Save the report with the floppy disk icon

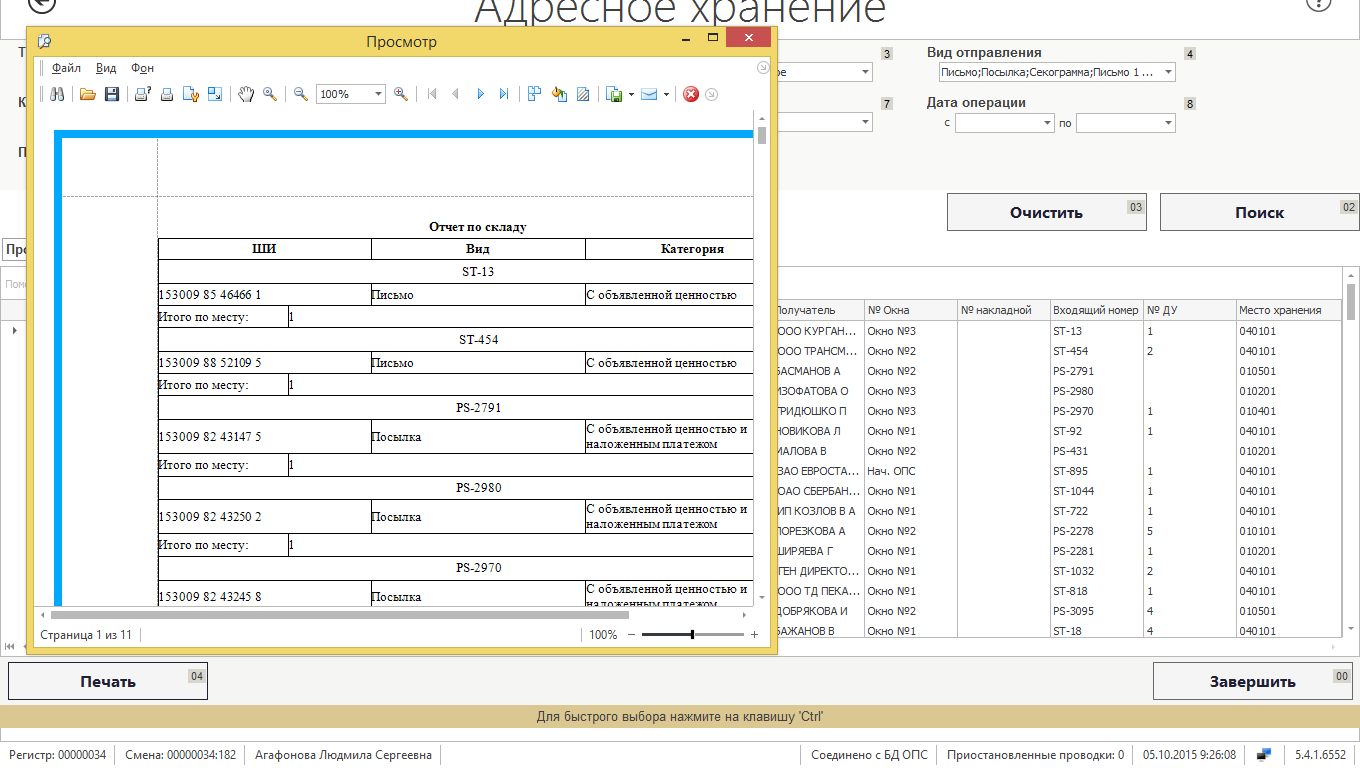(111, 94)
